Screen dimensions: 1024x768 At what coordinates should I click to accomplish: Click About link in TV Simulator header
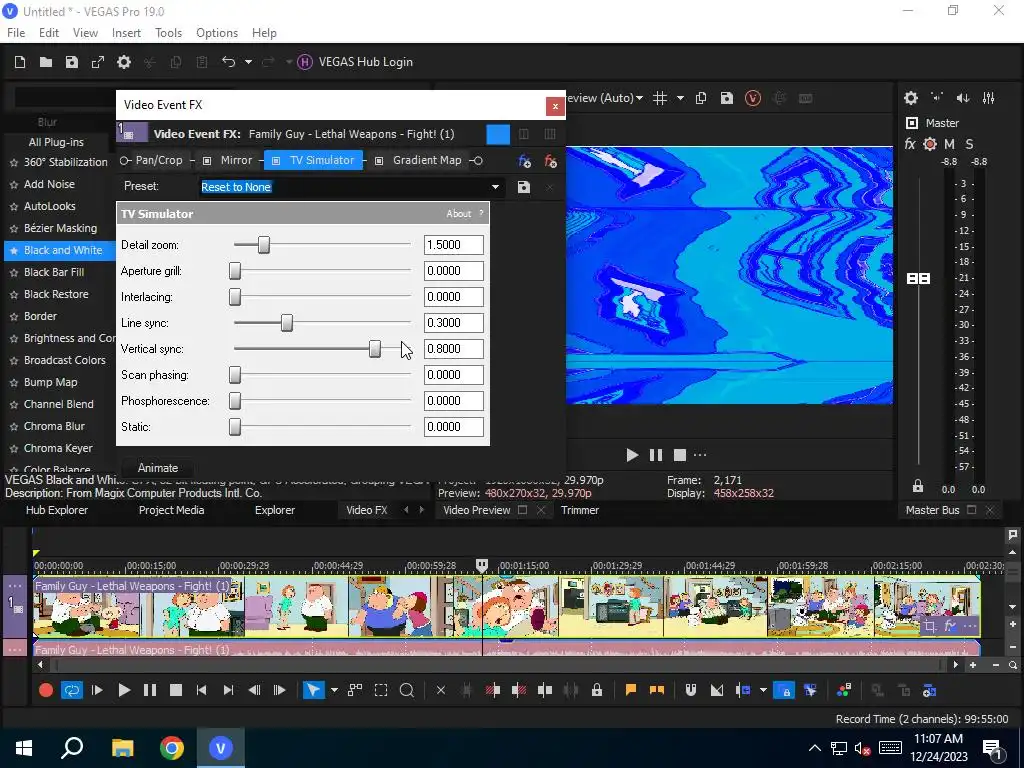point(458,214)
